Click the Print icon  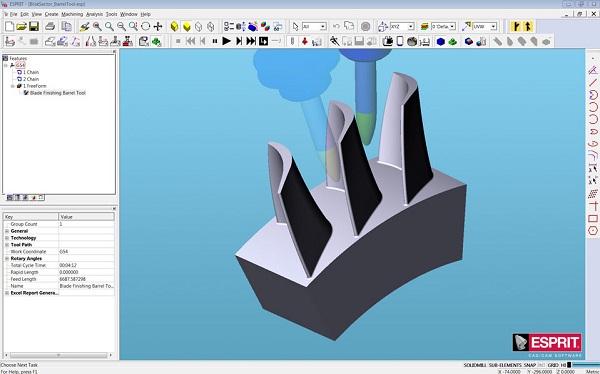click(50, 26)
